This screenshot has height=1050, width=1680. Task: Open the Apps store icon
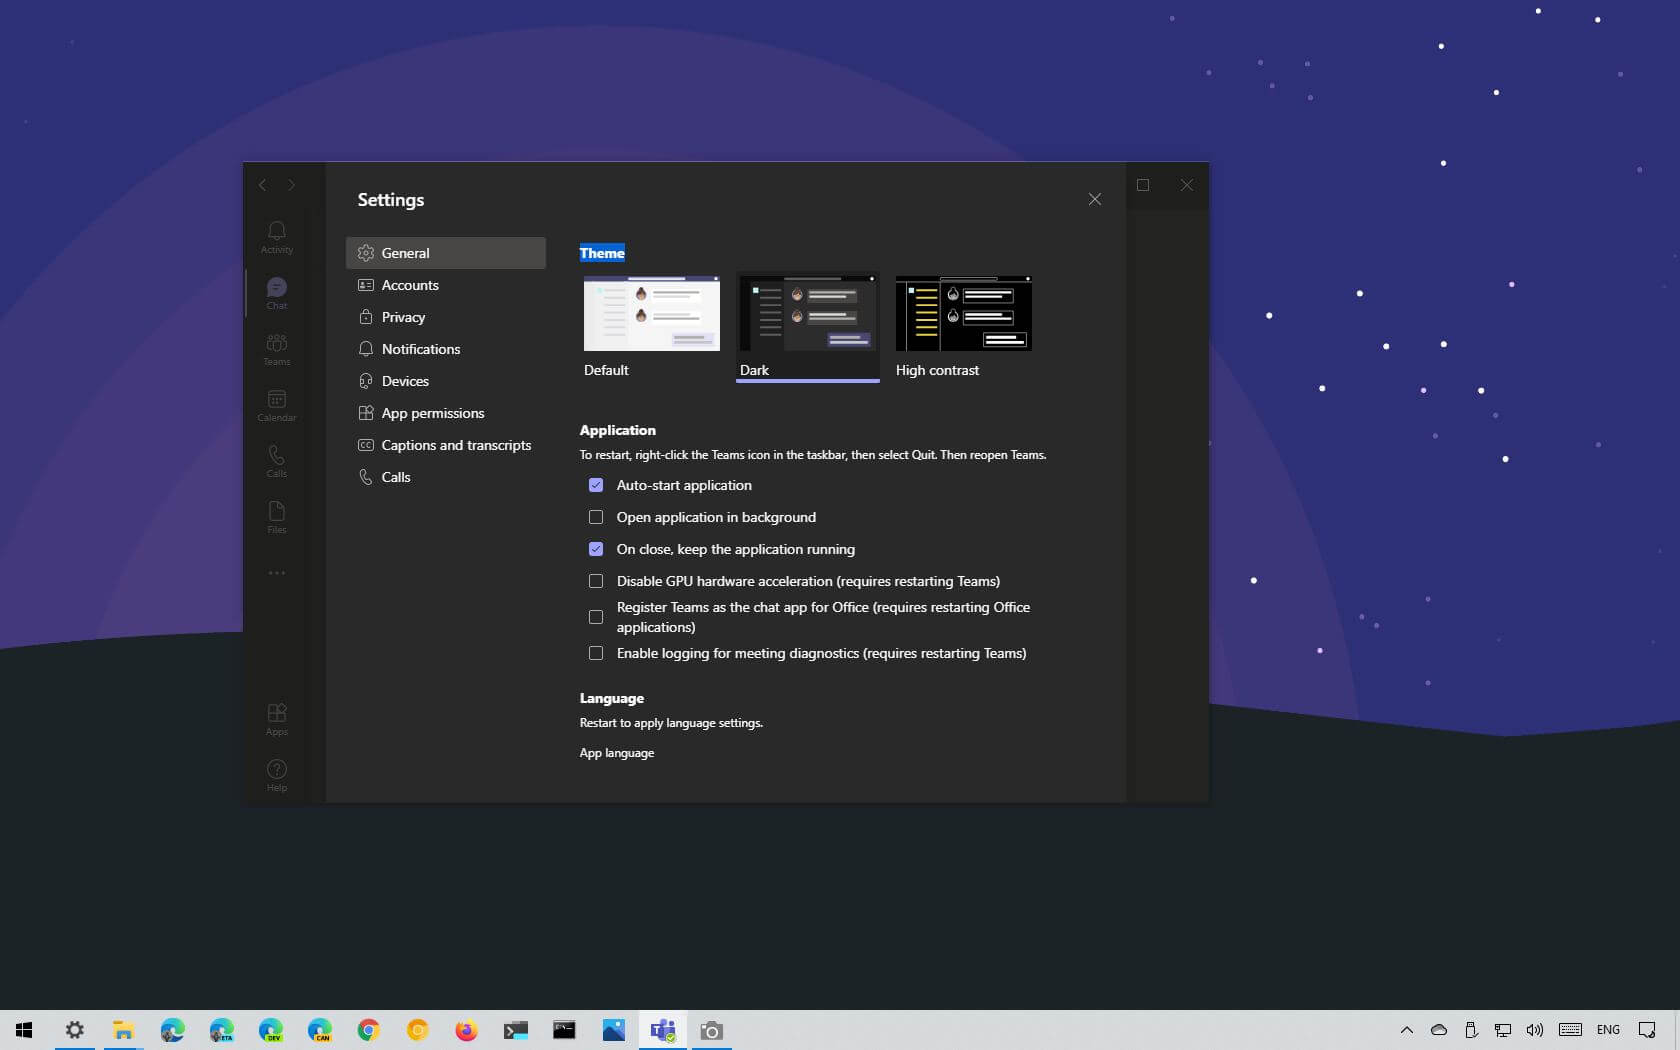coord(277,718)
